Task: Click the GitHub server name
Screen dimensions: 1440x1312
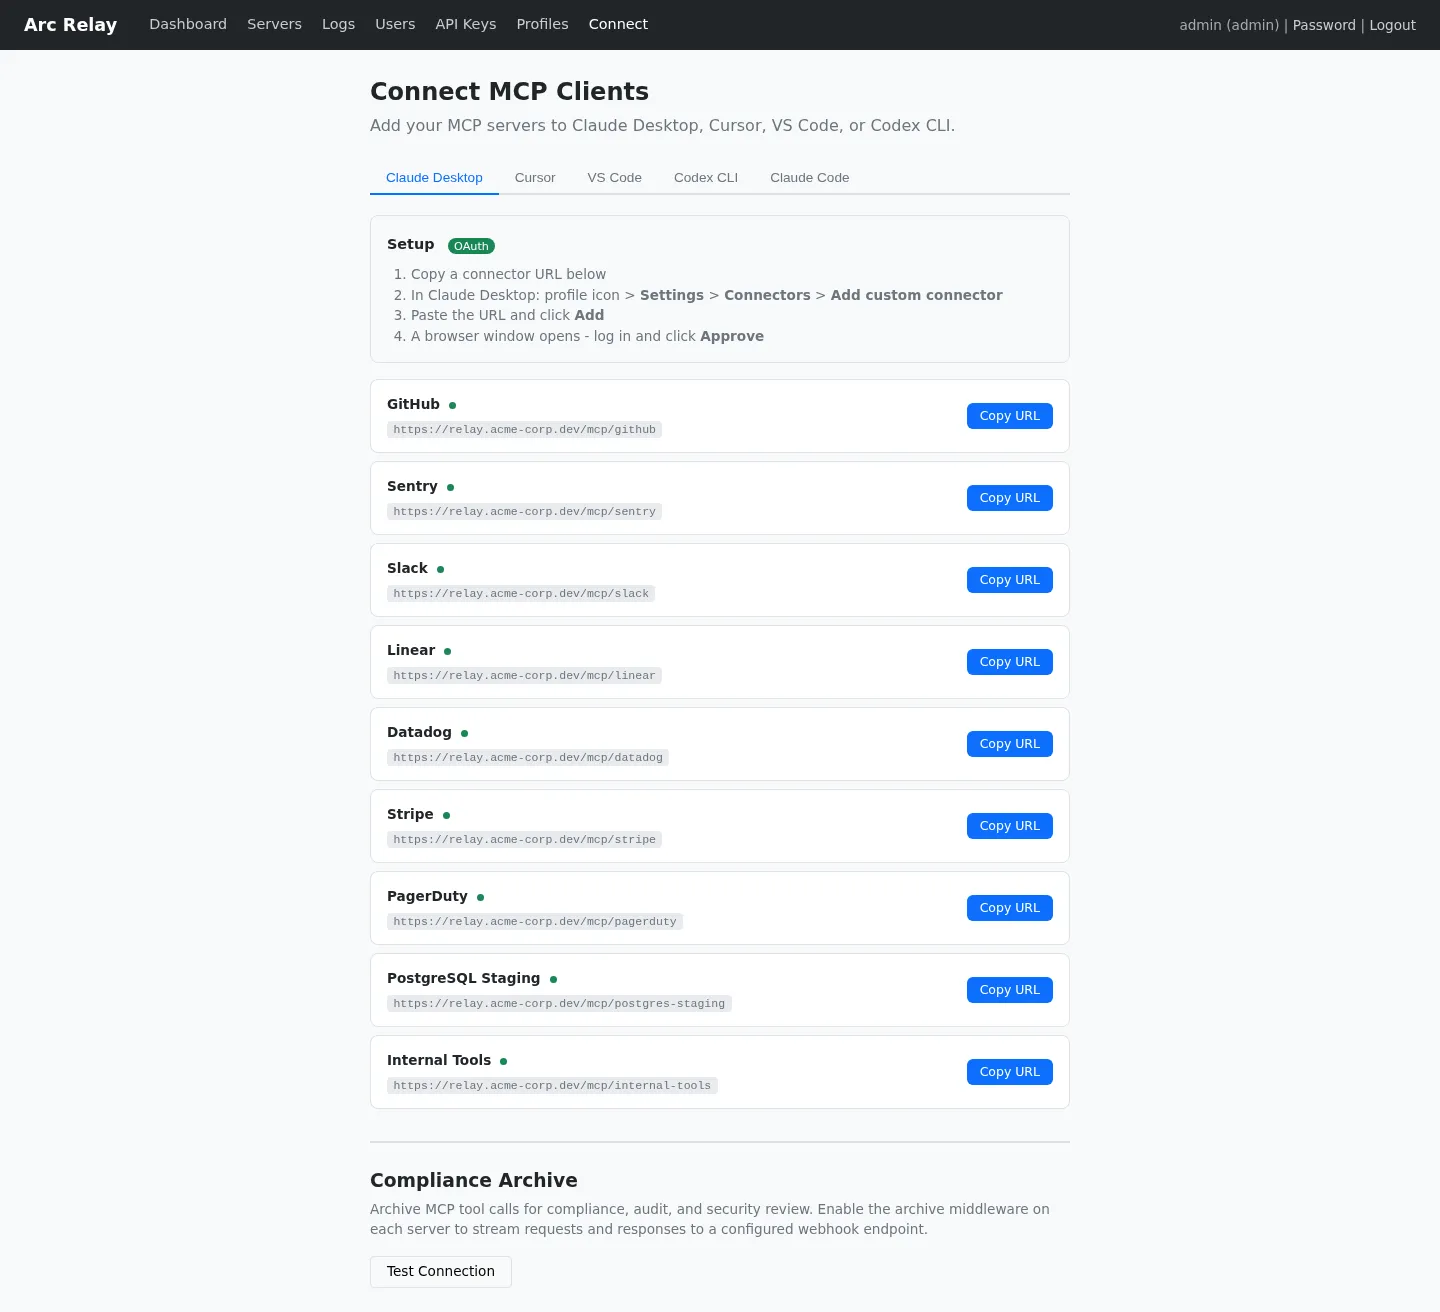Action: click(x=413, y=404)
